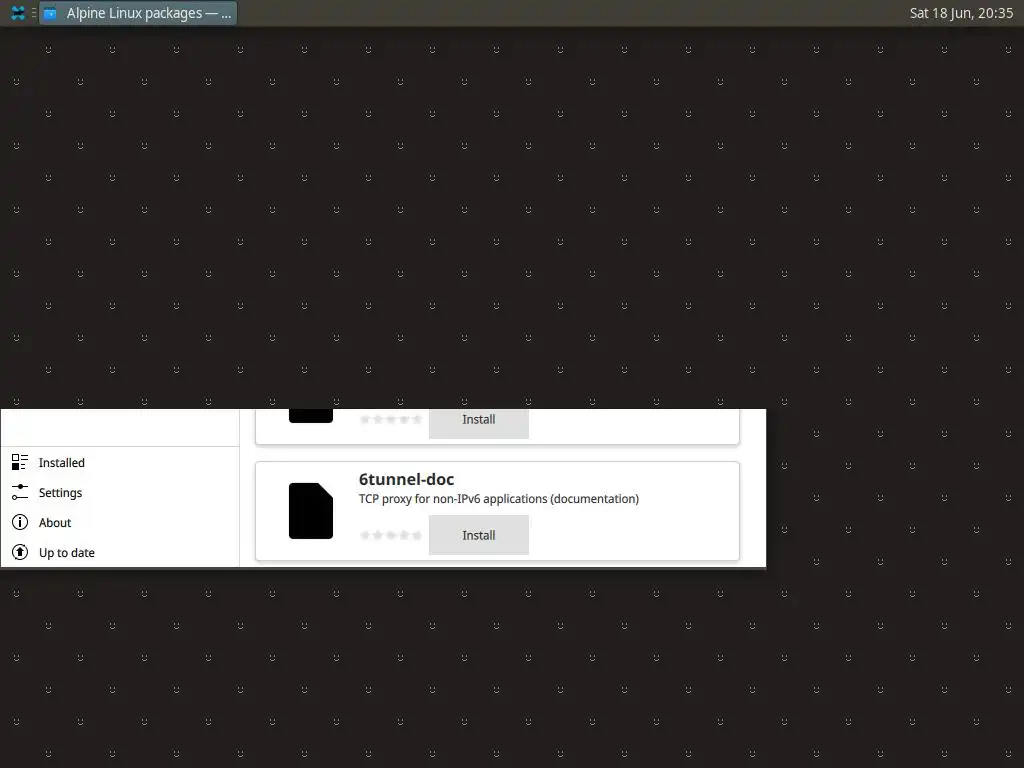Open the Installed section in the sidebar
Screen dimensions: 1024x768
pos(120,462)
